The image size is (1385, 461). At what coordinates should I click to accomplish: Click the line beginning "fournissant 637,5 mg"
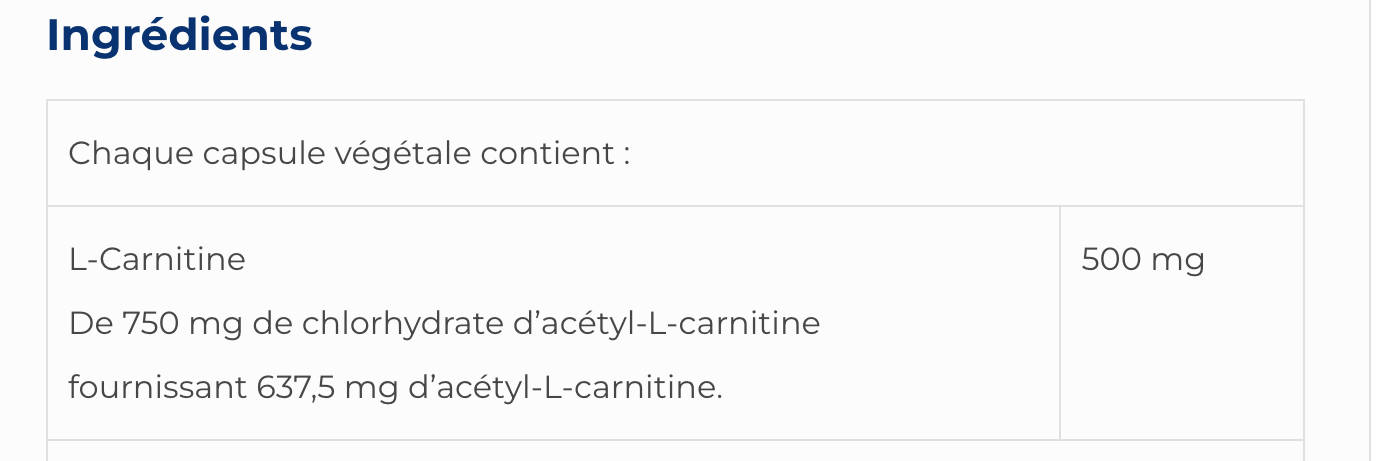tap(395, 387)
